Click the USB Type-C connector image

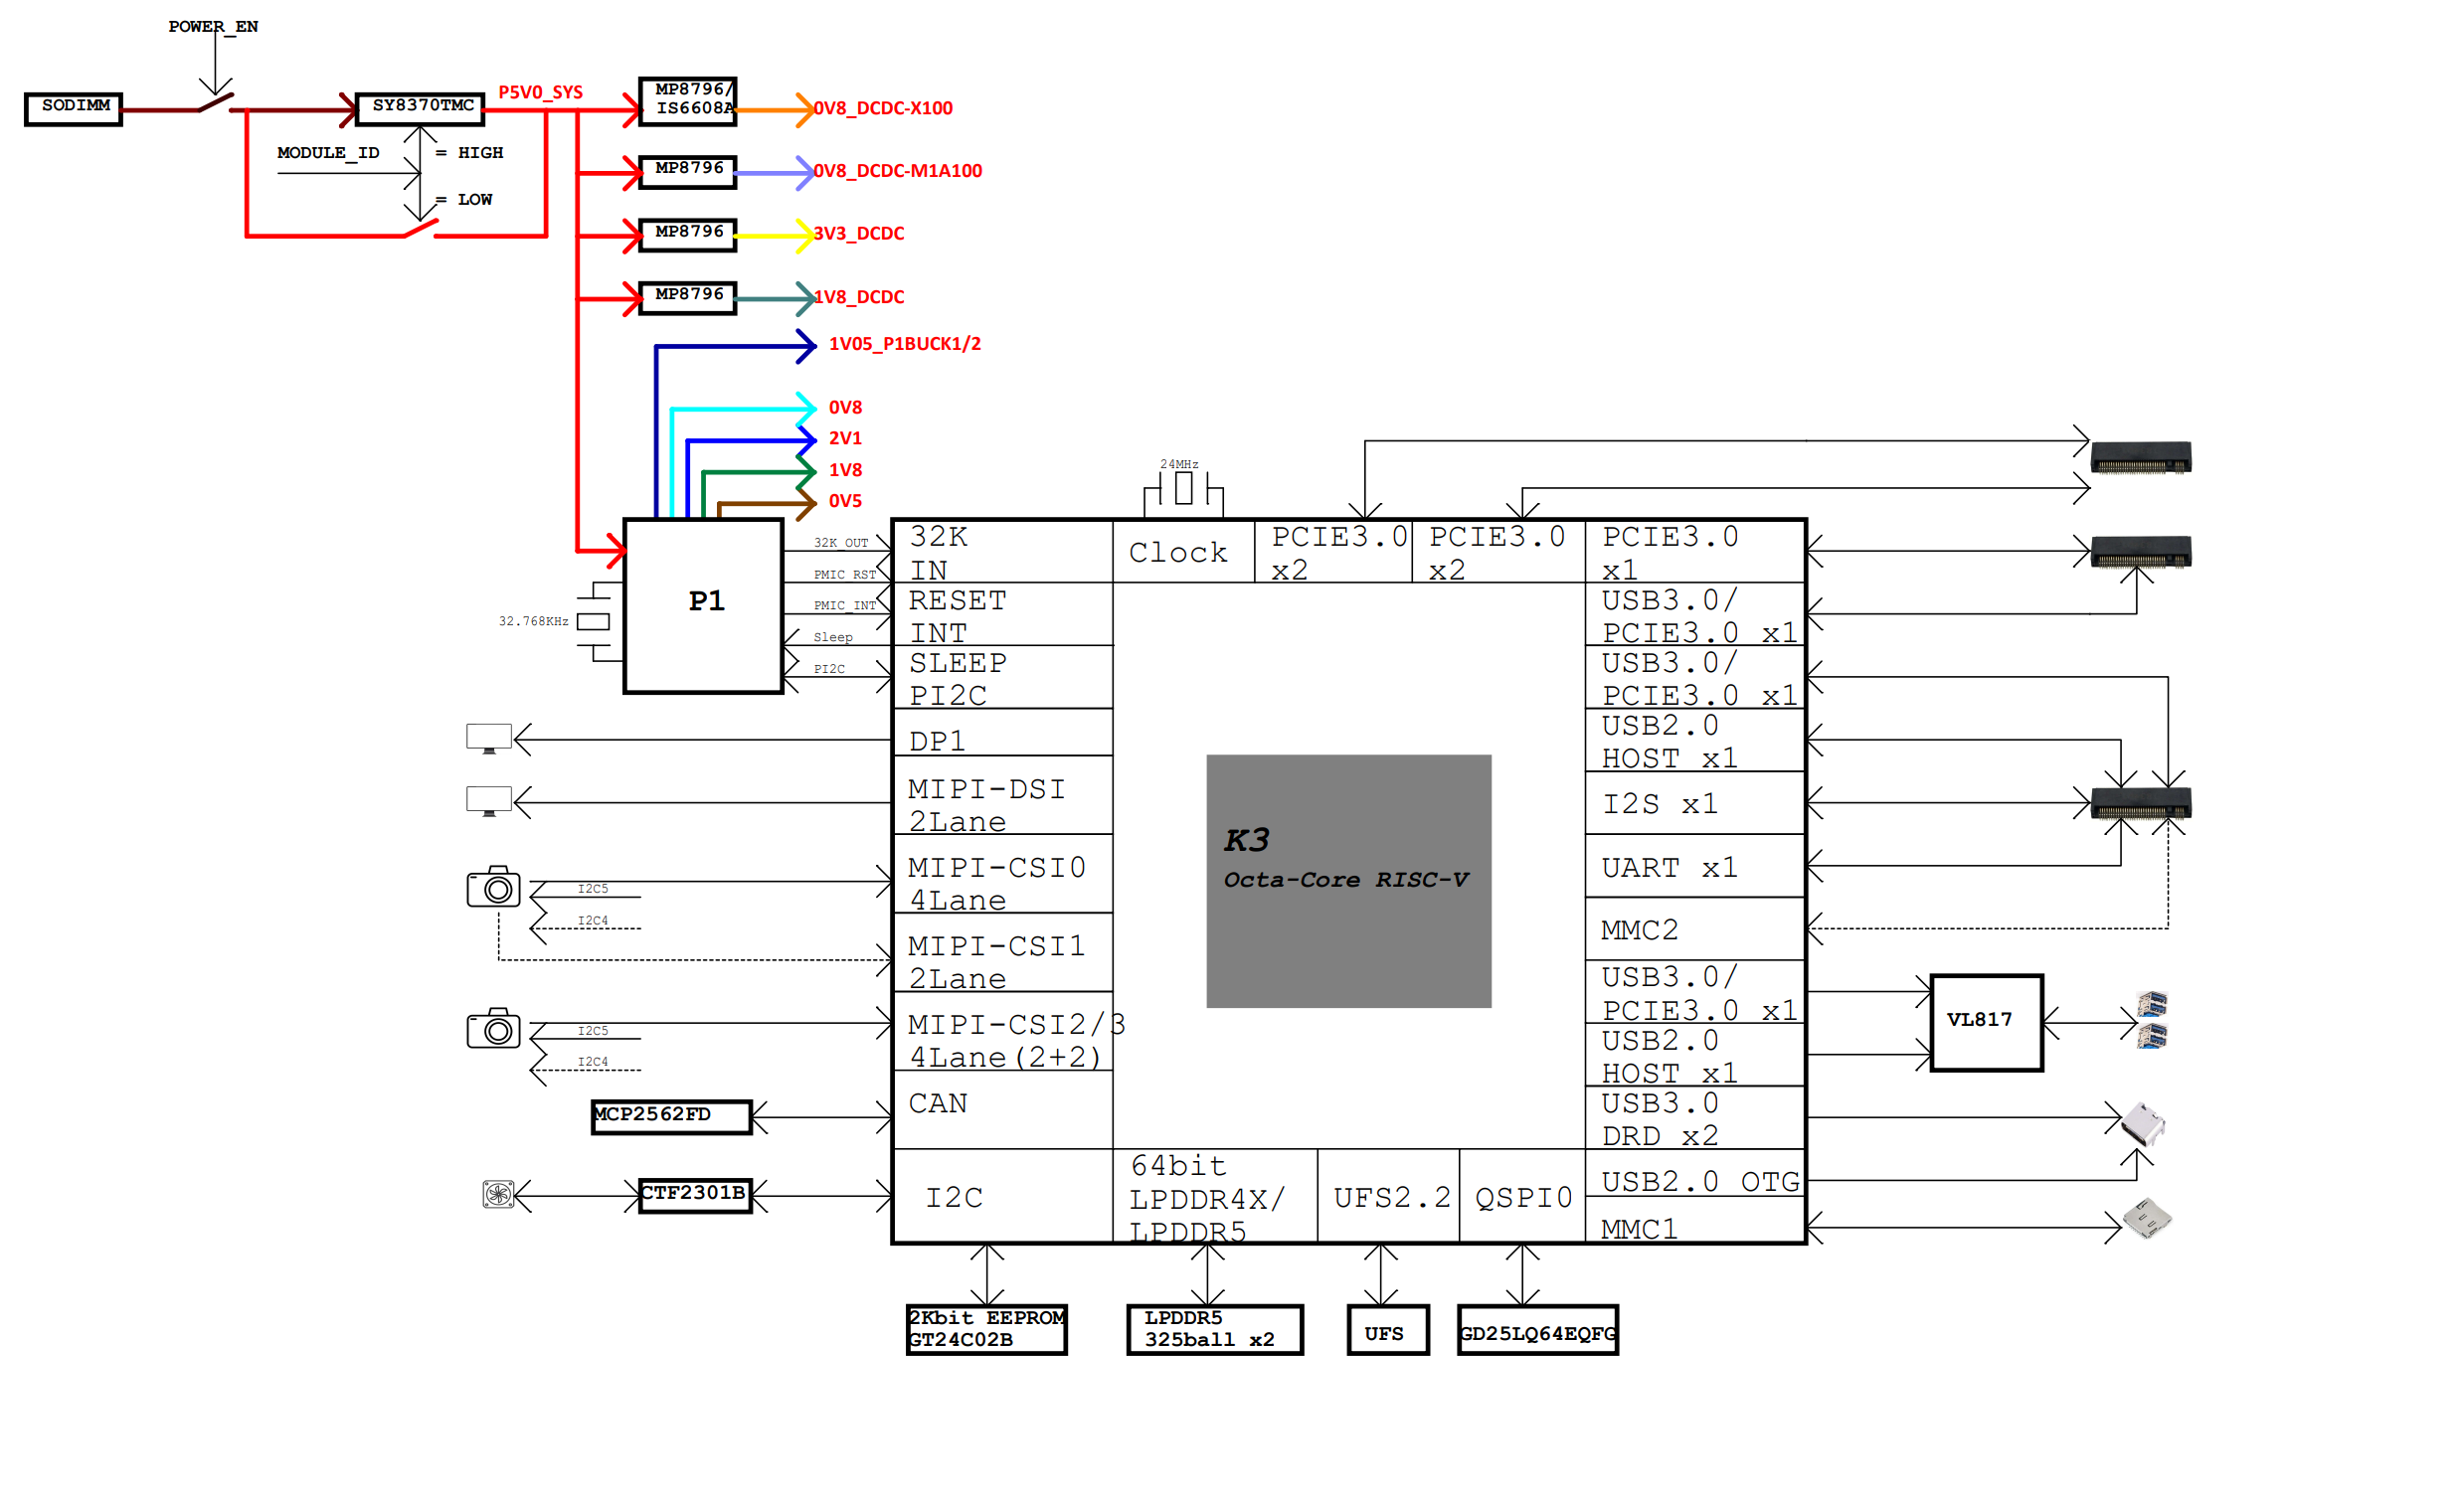point(2143,1124)
